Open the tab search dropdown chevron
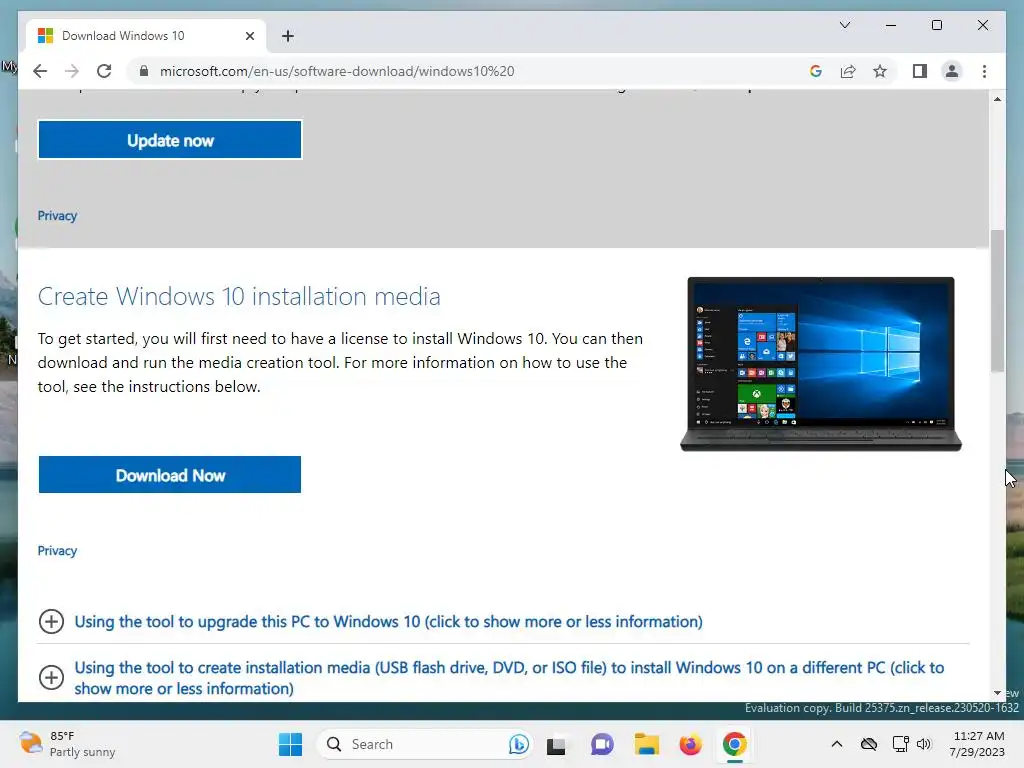The image size is (1024, 768). pyautogui.click(x=844, y=25)
